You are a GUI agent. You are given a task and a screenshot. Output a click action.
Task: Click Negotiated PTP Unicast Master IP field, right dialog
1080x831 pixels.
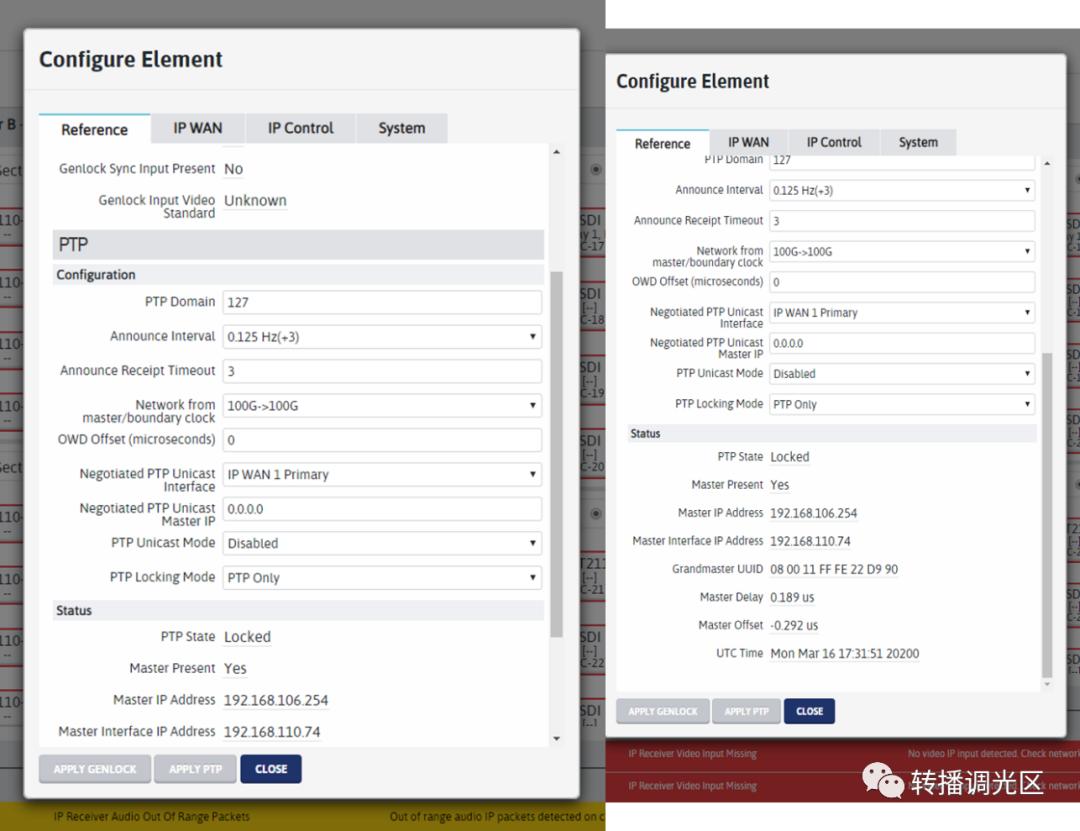902,343
